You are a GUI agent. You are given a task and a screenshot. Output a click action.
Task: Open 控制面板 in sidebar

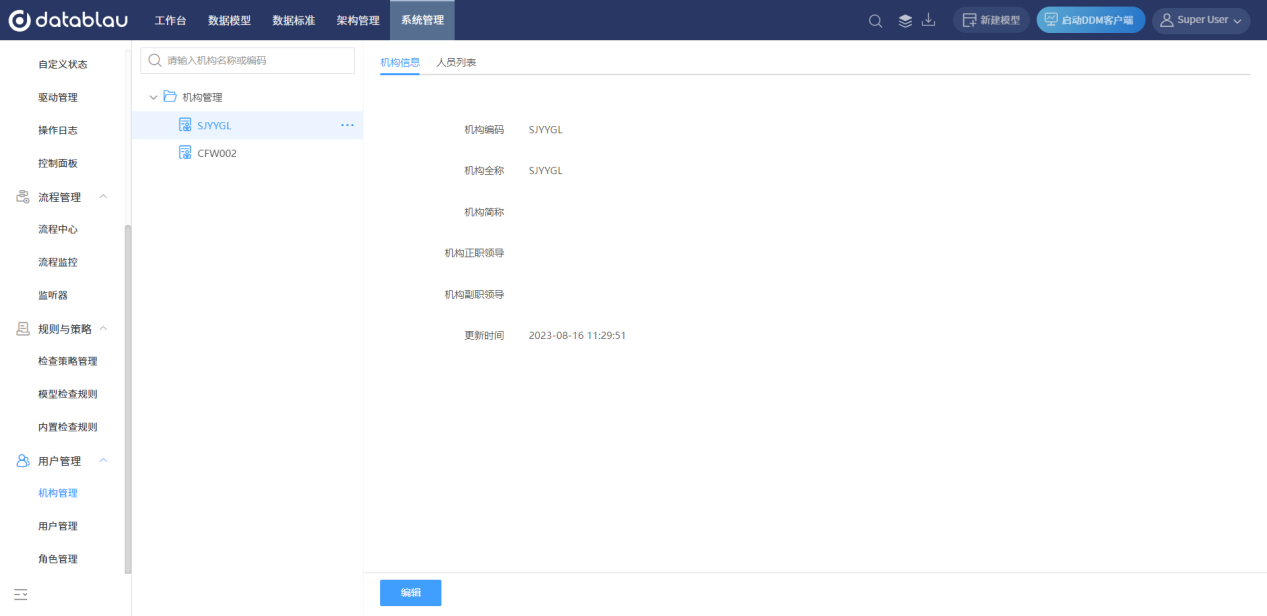click(58, 163)
